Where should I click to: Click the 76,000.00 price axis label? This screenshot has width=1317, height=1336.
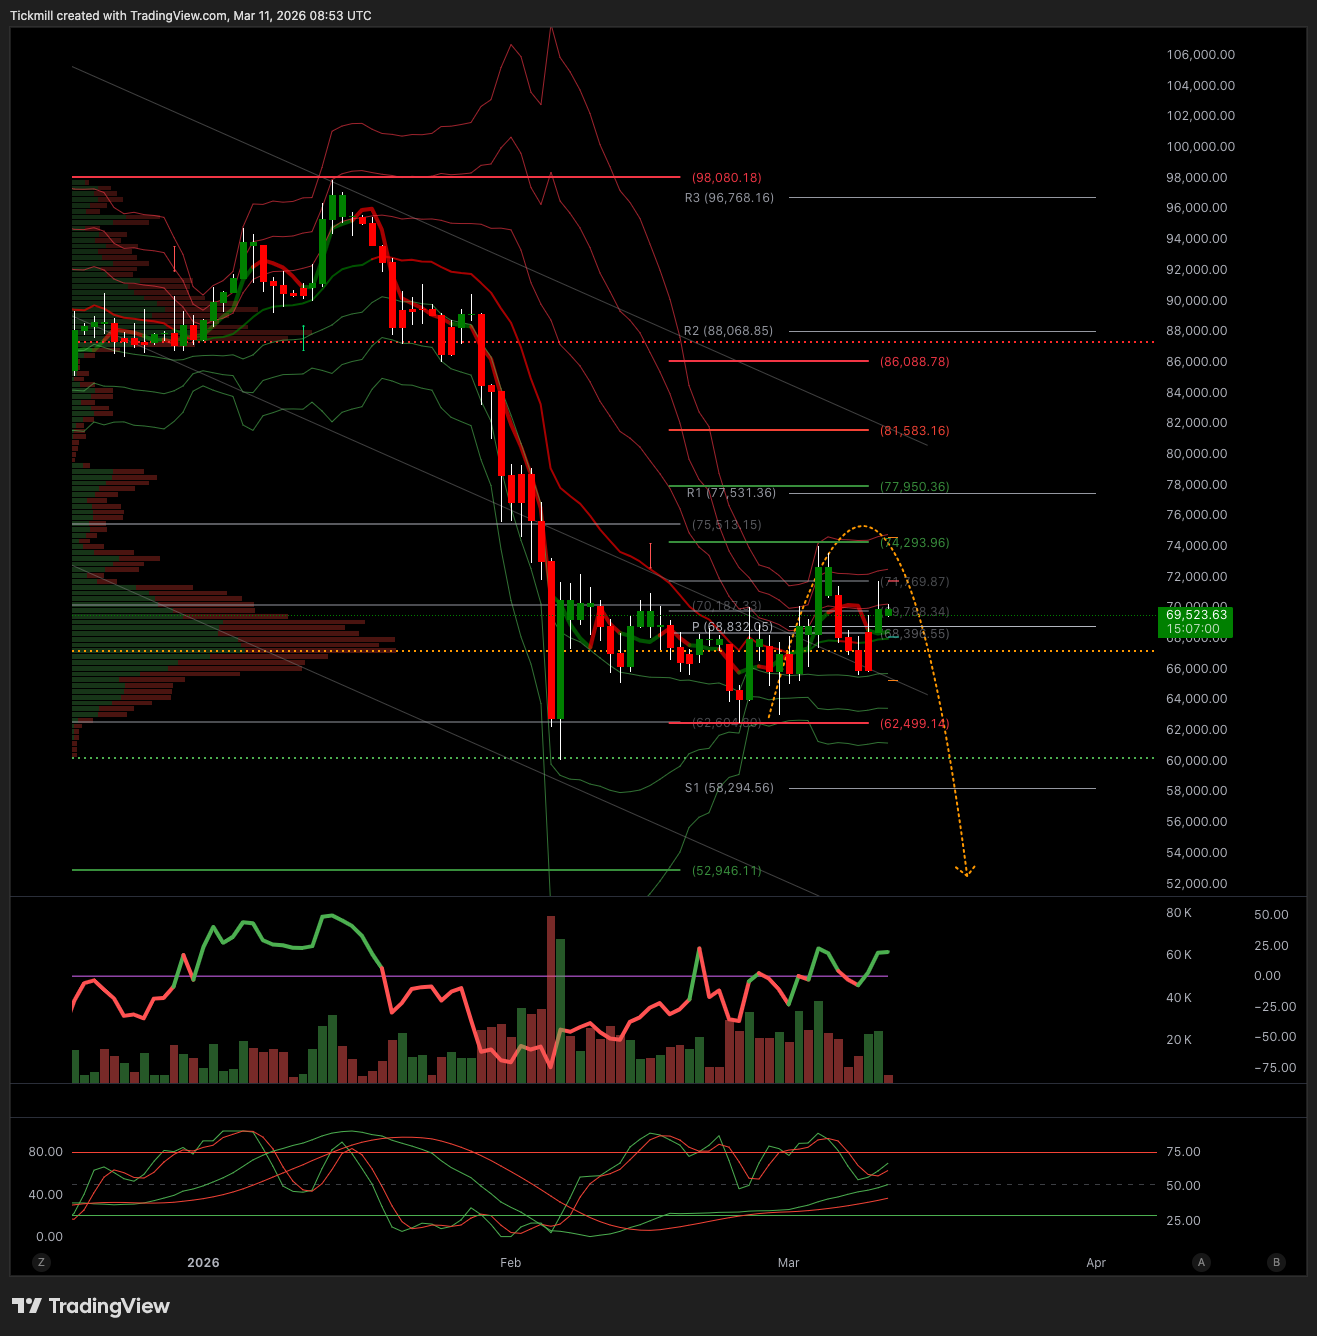tap(1197, 515)
